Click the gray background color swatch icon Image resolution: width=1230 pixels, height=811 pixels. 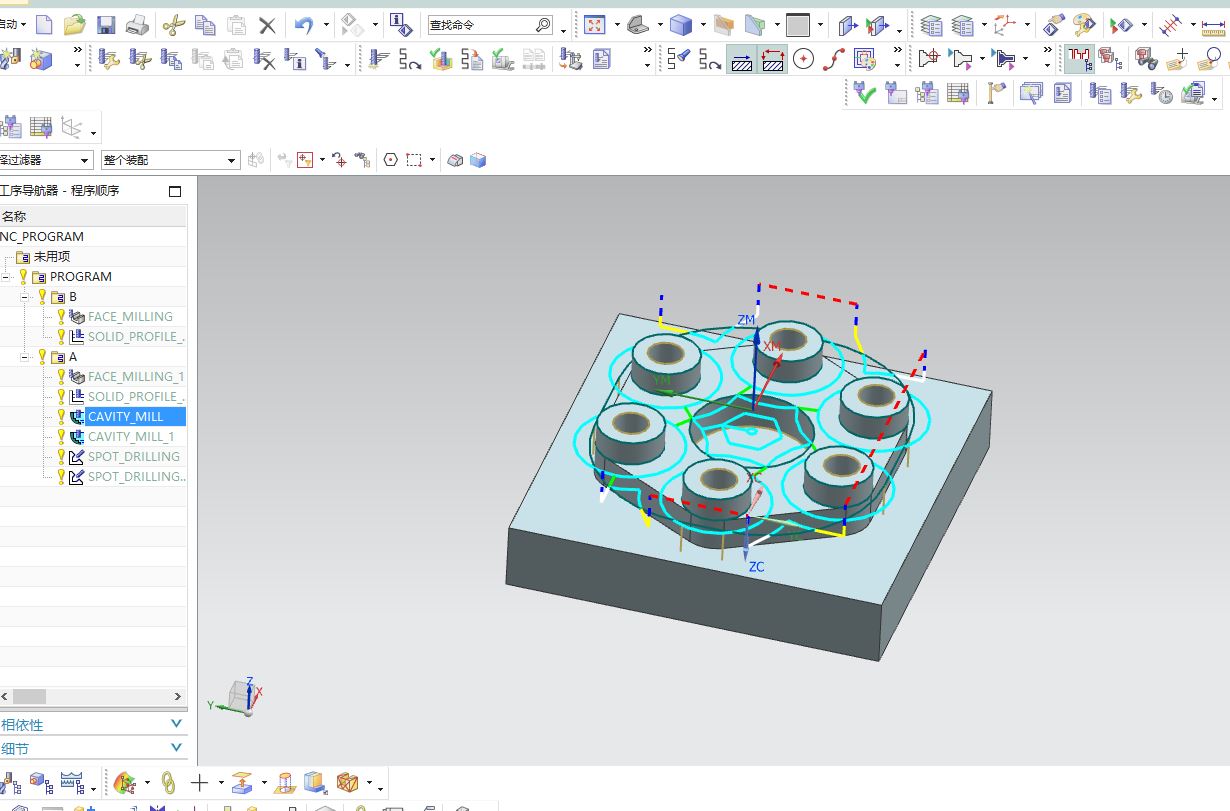[798, 24]
